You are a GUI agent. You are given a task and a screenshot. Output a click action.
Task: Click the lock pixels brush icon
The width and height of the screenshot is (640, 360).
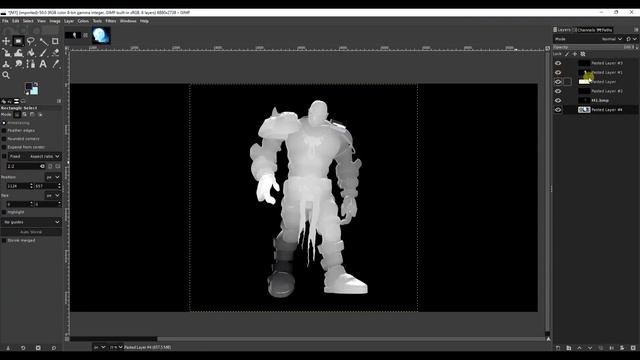pyautogui.click(x=567, y=54)
